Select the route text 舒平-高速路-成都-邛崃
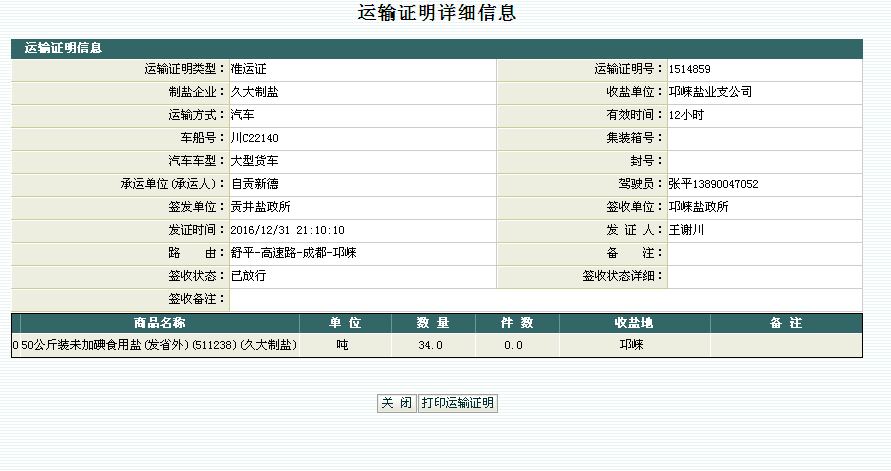 click(x=294, y=253)
